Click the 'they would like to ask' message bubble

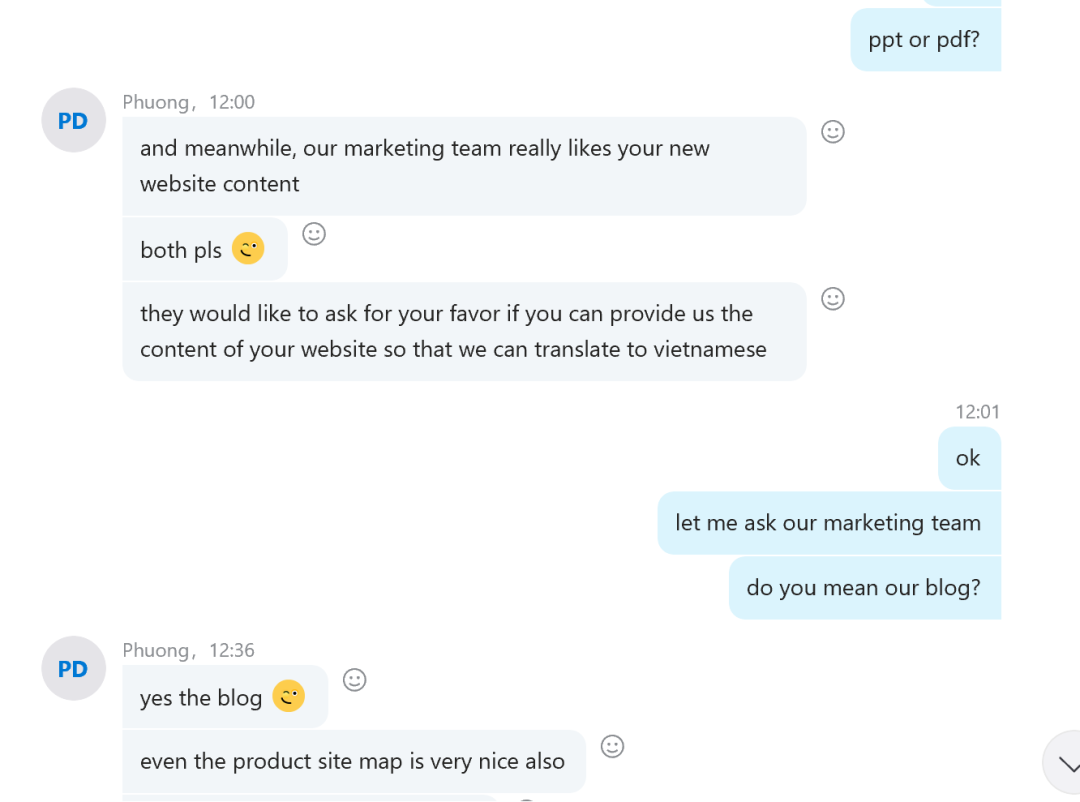[464, 331]
